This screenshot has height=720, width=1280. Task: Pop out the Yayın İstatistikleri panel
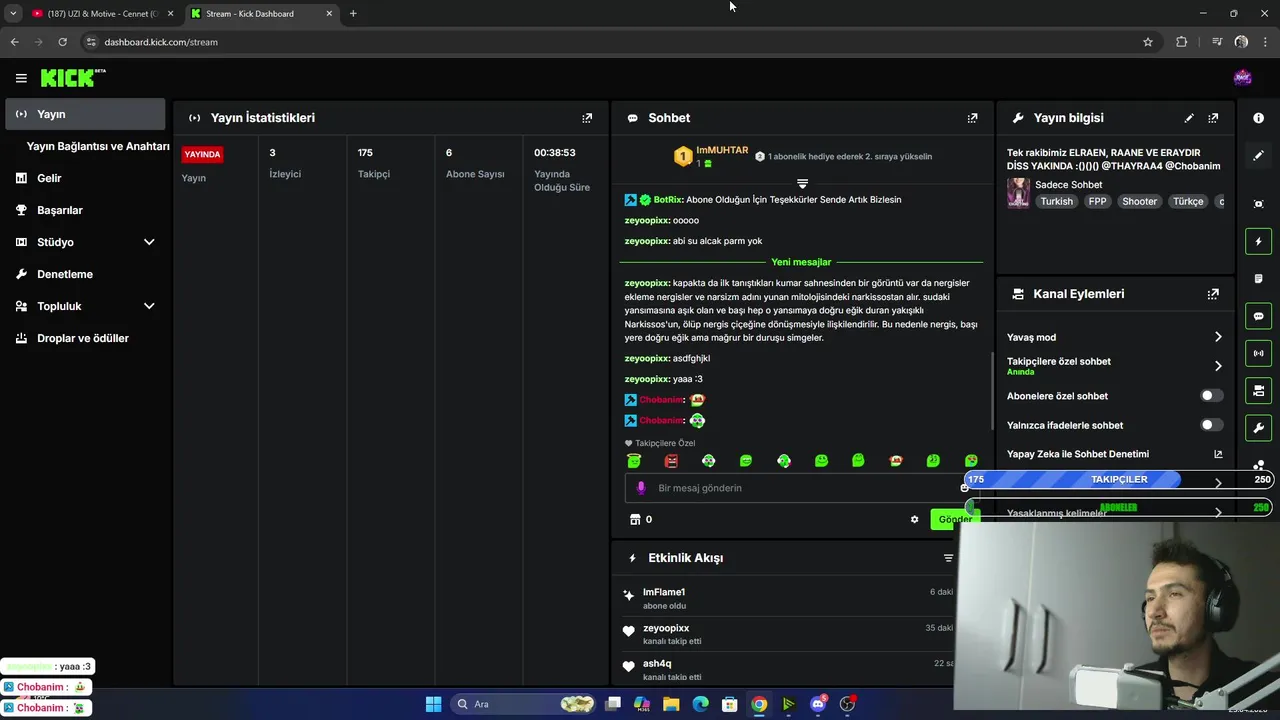587,118
